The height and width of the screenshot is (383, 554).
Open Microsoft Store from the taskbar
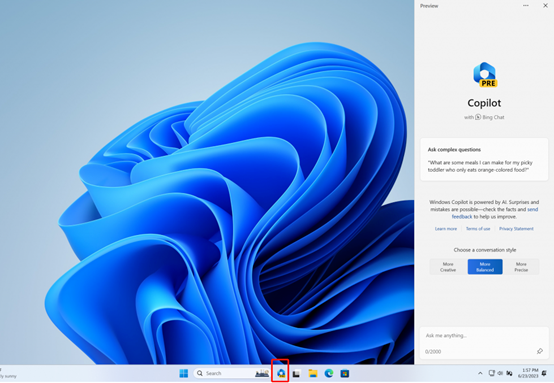[345, 373]
